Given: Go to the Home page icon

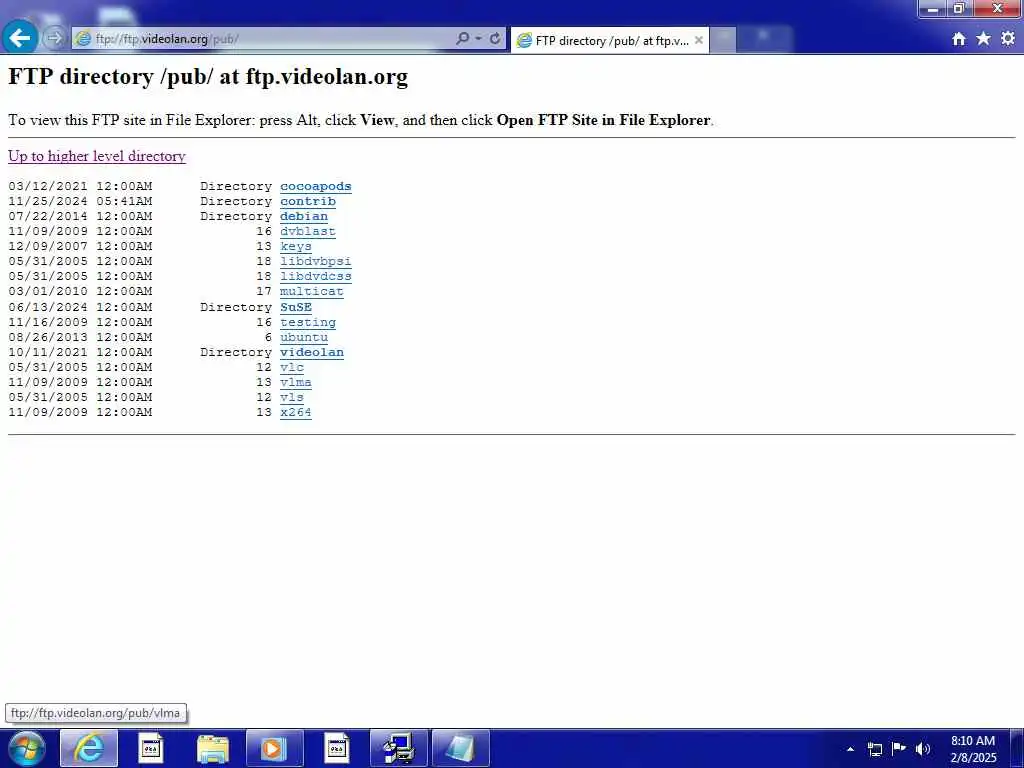Looking at the screenshot, I should pos(959,39).
